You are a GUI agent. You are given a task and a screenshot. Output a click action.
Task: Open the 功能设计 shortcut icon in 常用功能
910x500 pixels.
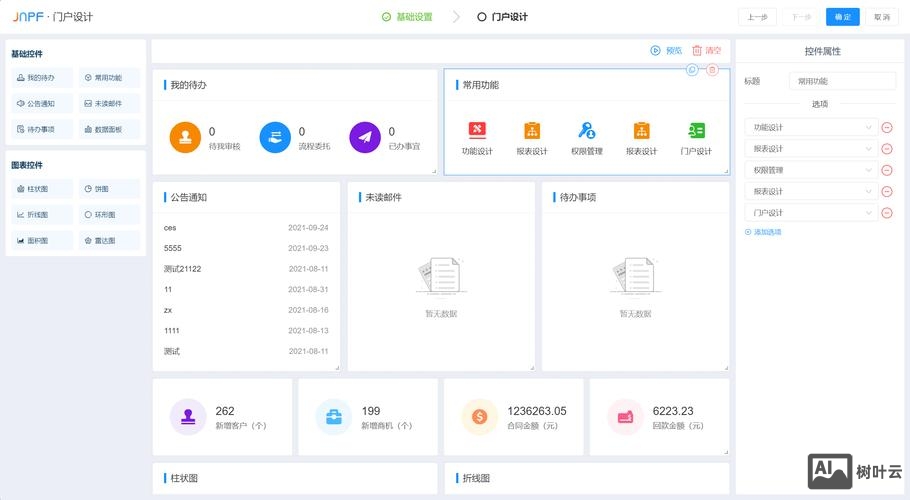(477, 131)
